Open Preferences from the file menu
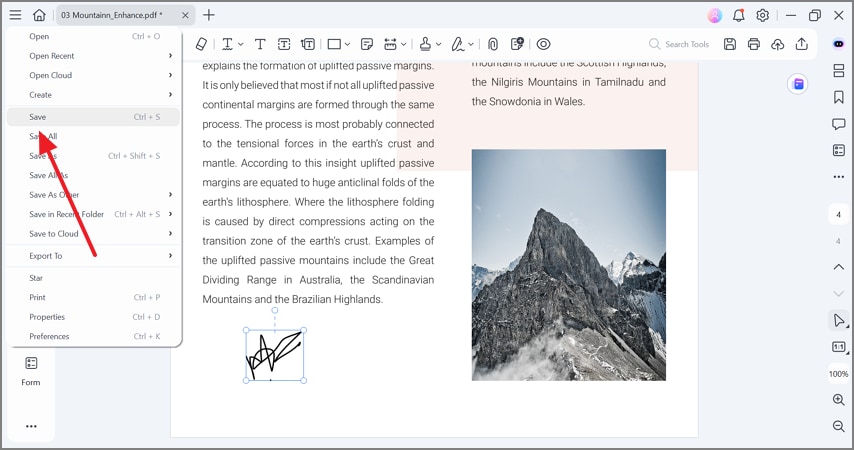Viewport: 854px width, 450px height. tap(93, 337)
